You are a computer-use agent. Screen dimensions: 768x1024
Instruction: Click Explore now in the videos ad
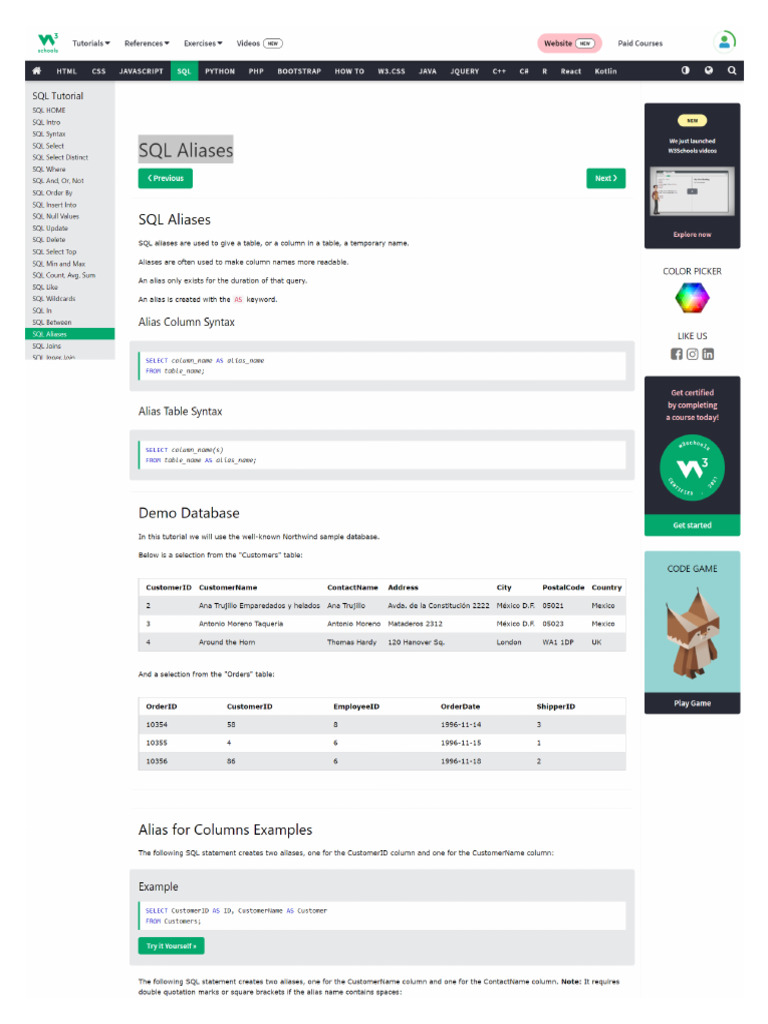click(x=692, y=234)
